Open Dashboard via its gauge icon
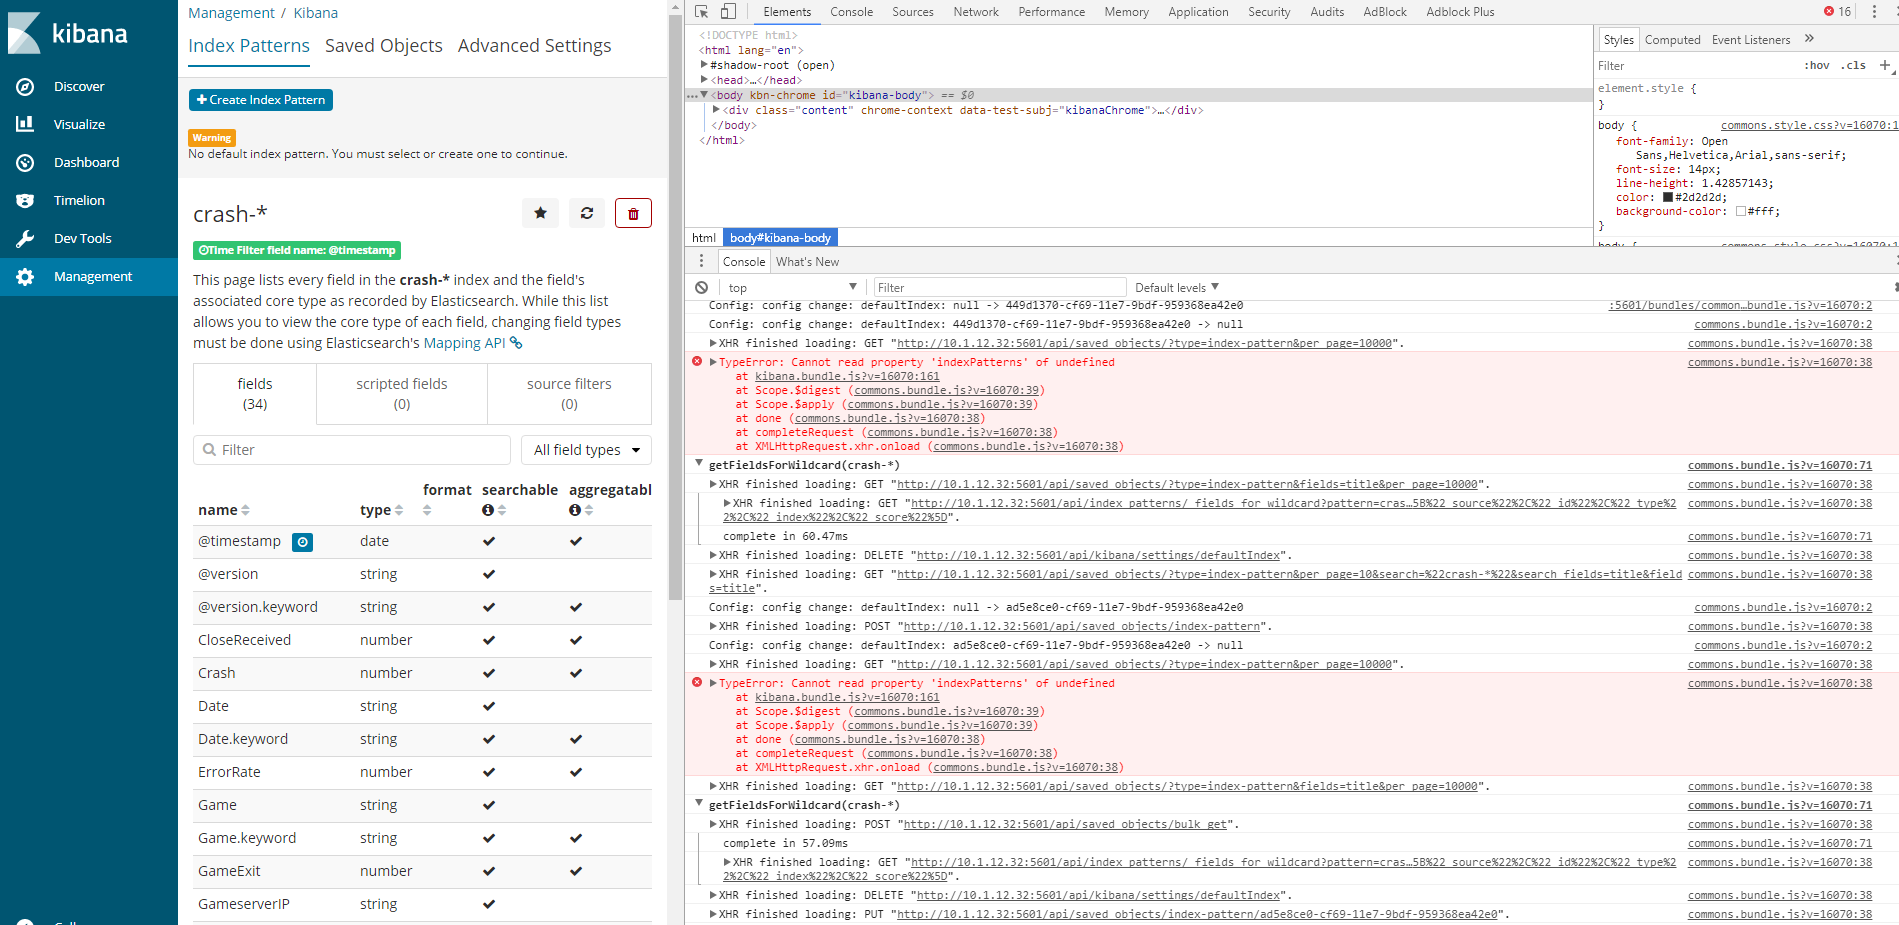The width and height of the screenshot is (1899, 925). click(x=26, y=162)
